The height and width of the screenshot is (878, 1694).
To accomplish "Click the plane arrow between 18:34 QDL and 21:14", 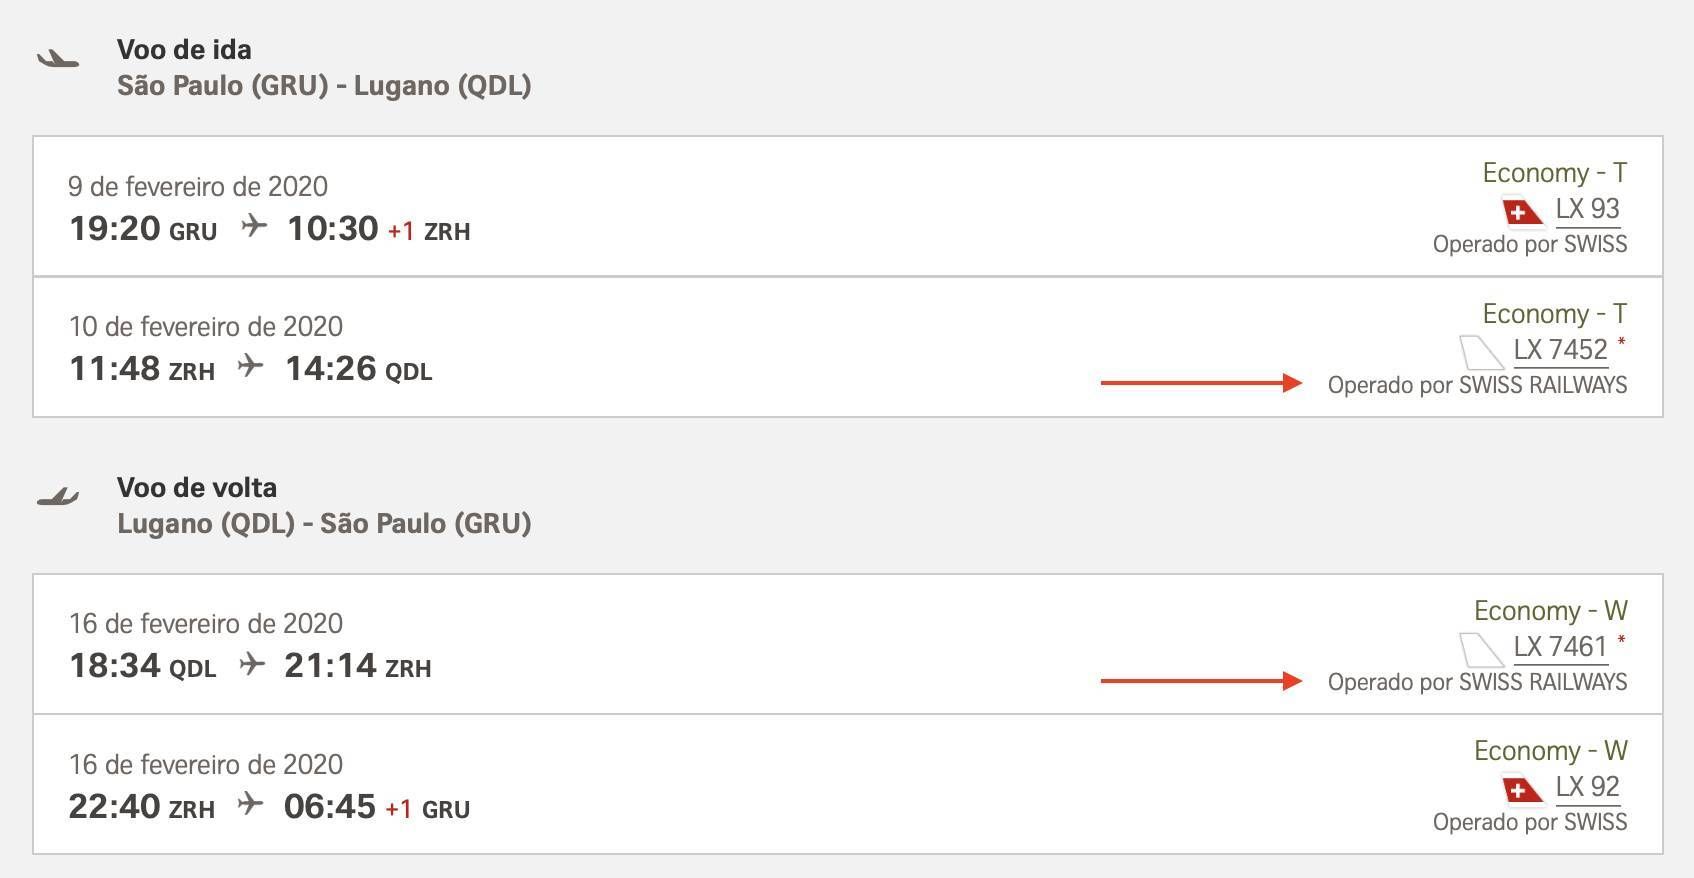I will pos(252,664).
